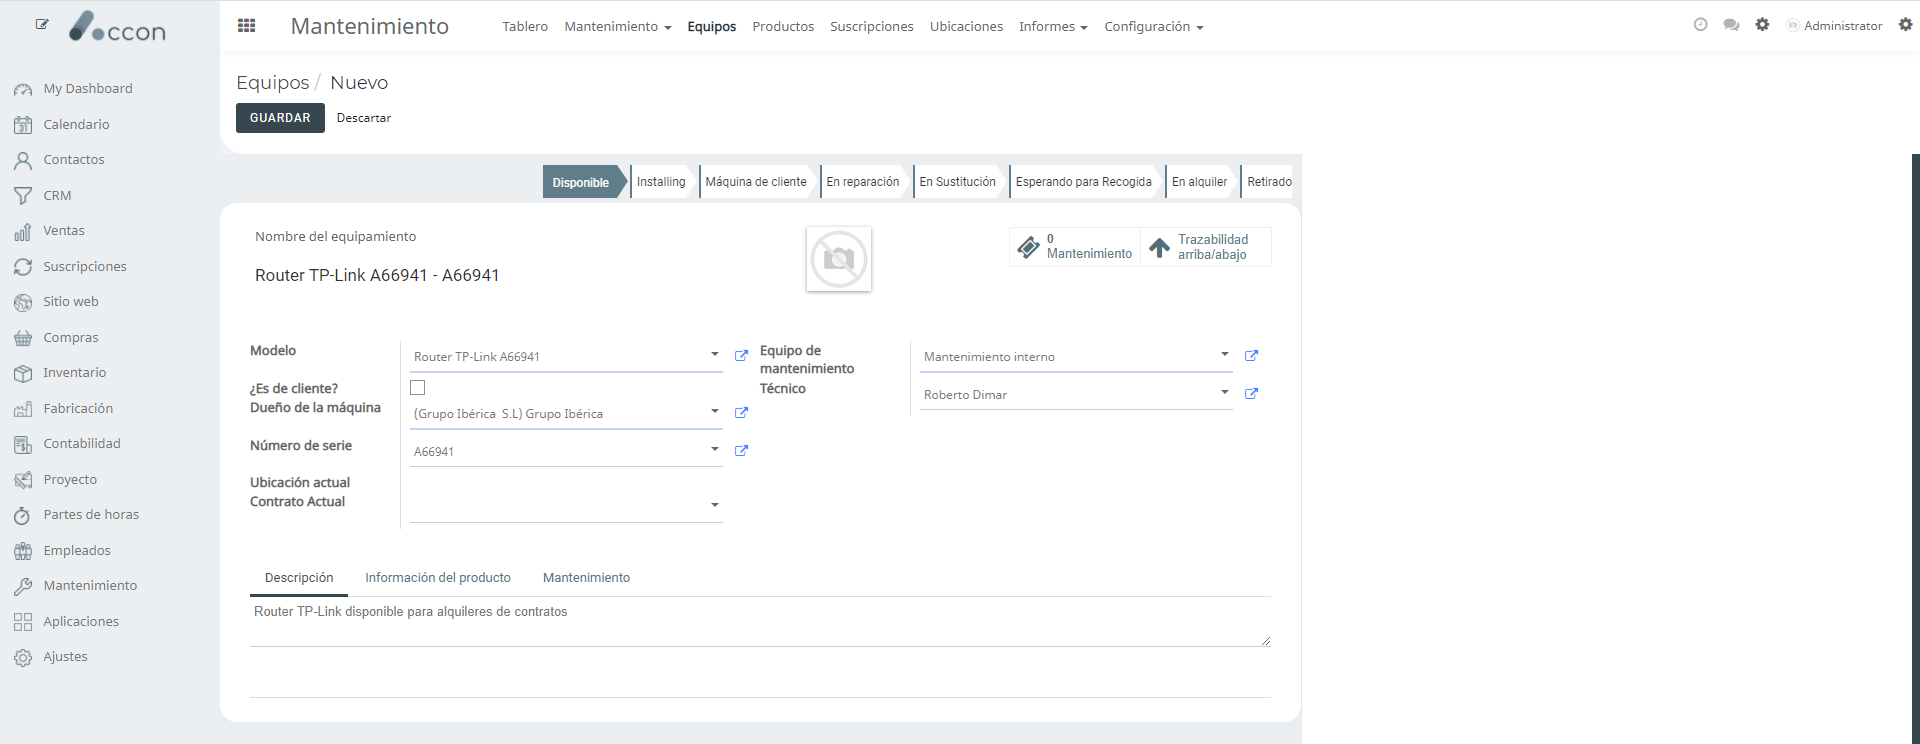1920x744 pixels.
Task: Open the chat conversations icon
Action: (1731, 25)
